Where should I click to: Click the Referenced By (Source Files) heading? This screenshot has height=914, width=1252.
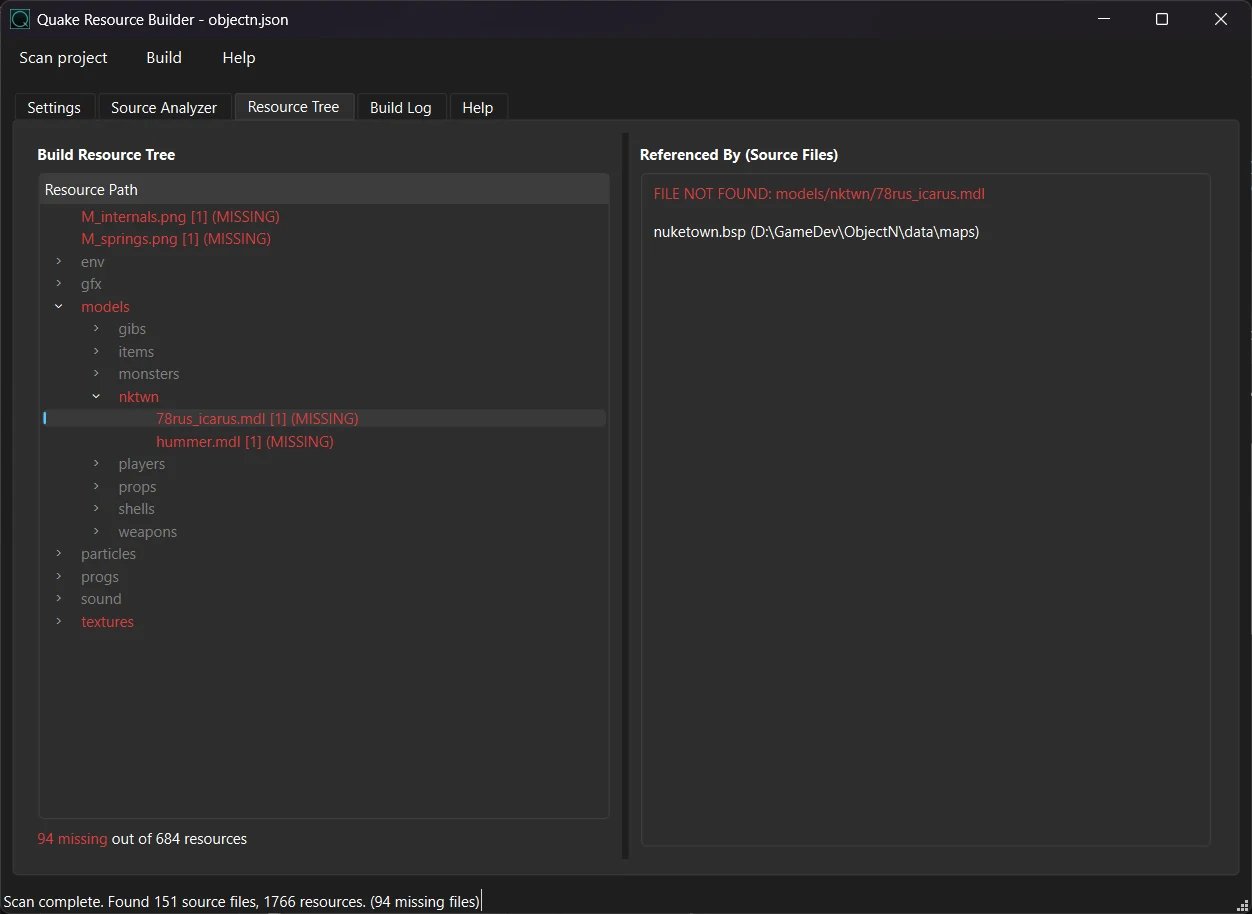coord(739,155)
